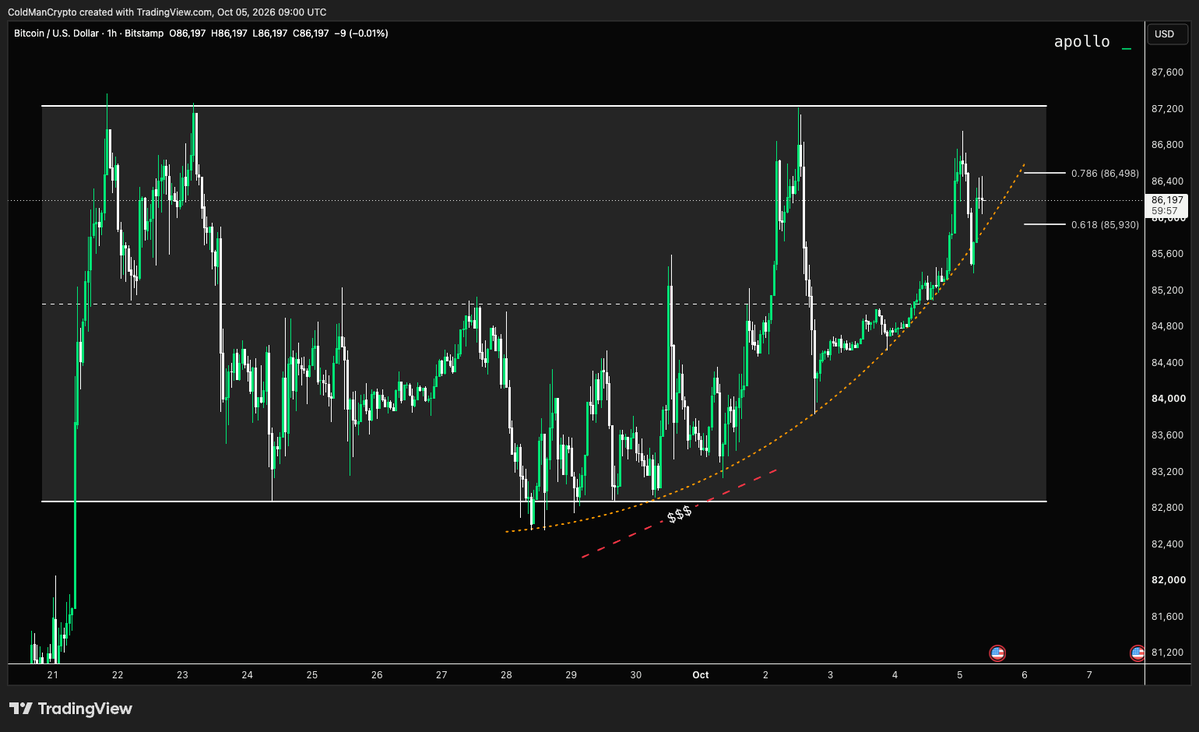Click the low value L86,197
1199x732 pixels.
coord(270,34)
